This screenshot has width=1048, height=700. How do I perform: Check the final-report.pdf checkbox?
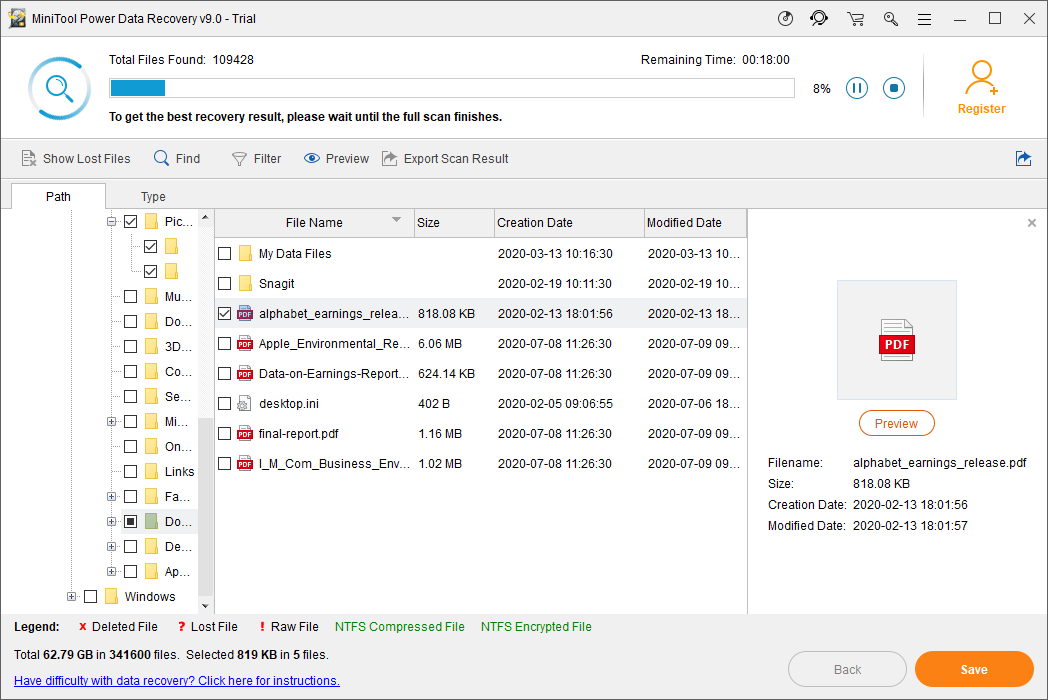pos(225,434)
